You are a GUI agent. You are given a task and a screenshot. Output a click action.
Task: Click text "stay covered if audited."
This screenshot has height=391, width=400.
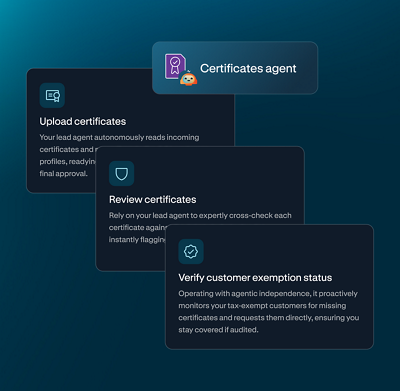click(x=218, y=330)
